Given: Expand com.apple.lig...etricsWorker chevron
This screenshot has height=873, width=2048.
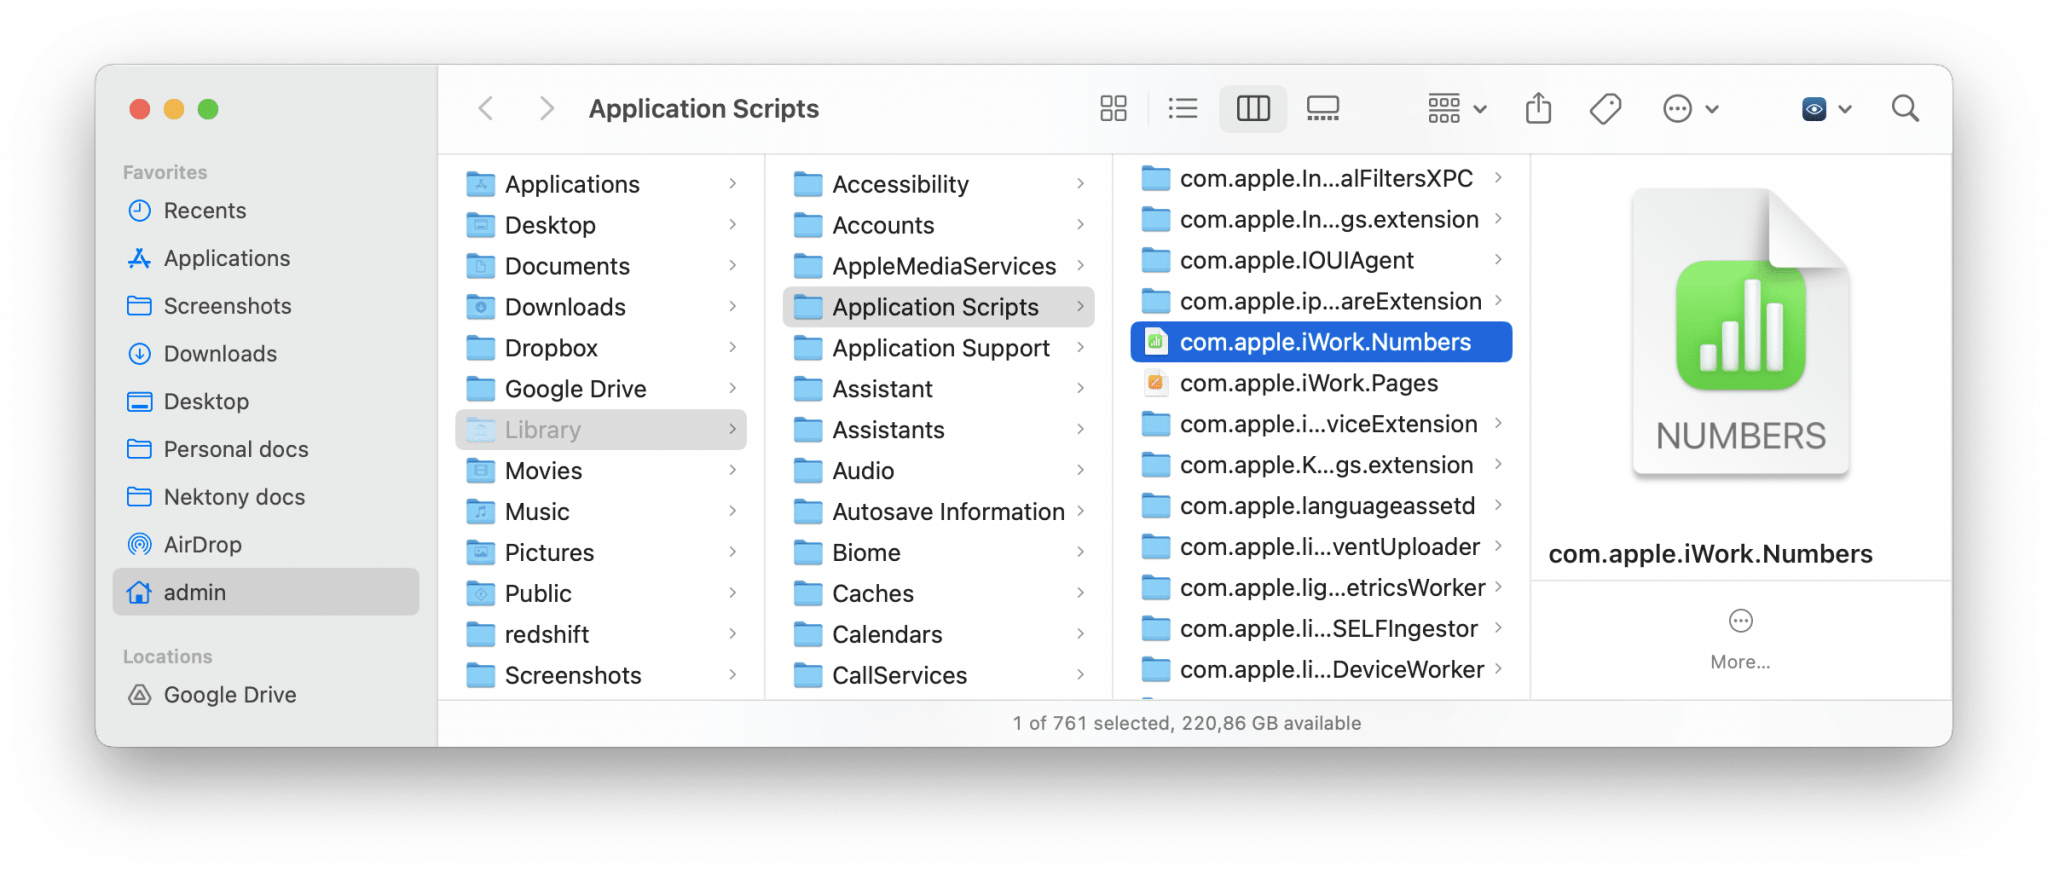Looking at the screenshot, I should pyautogui.click(x=1499, y=587).
